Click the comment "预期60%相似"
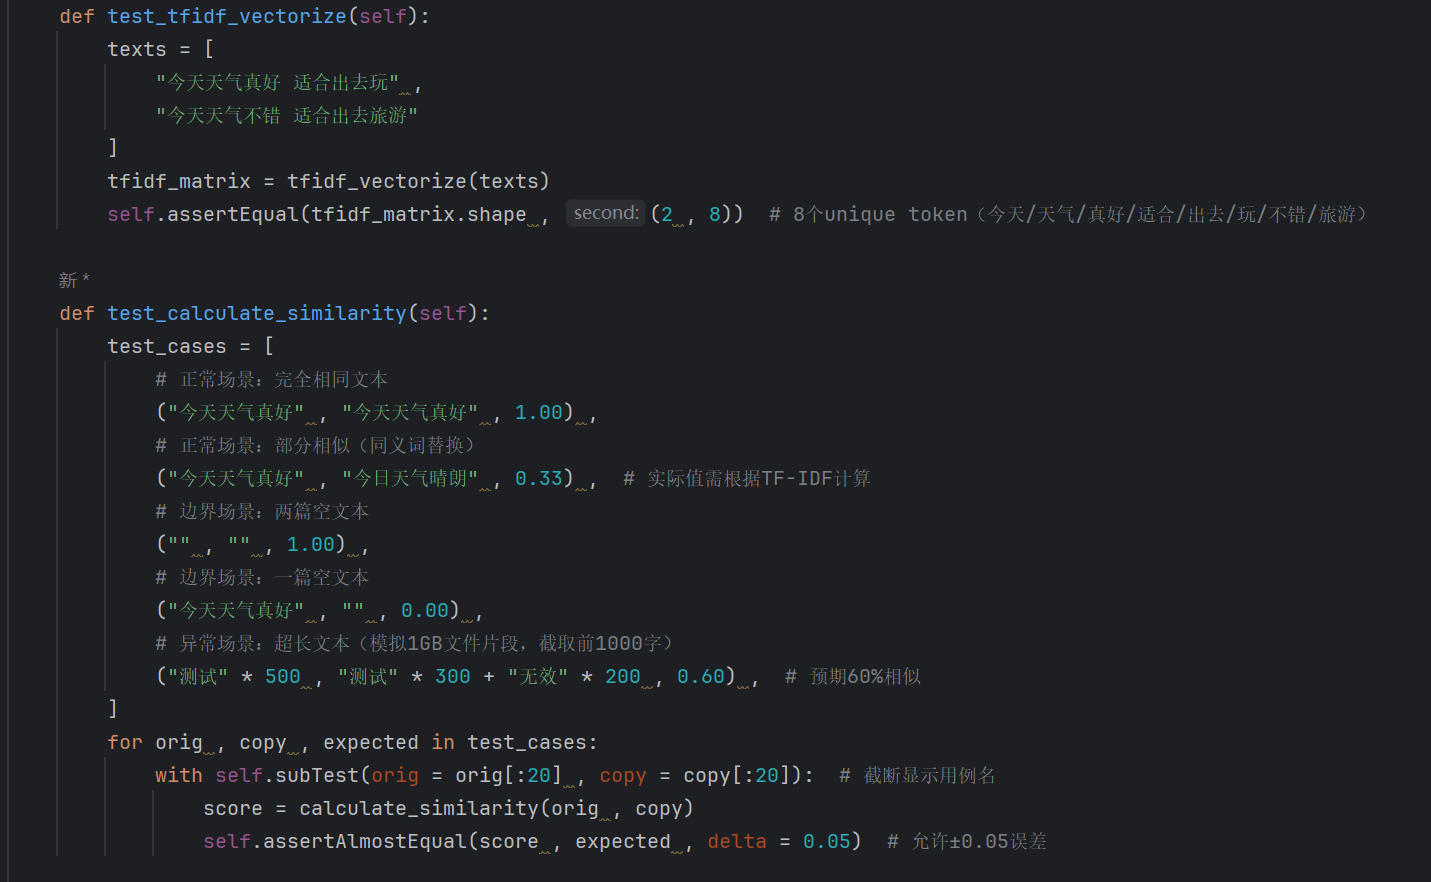The height and width of the screenshot is (882, 1431). tap(853, 676)
